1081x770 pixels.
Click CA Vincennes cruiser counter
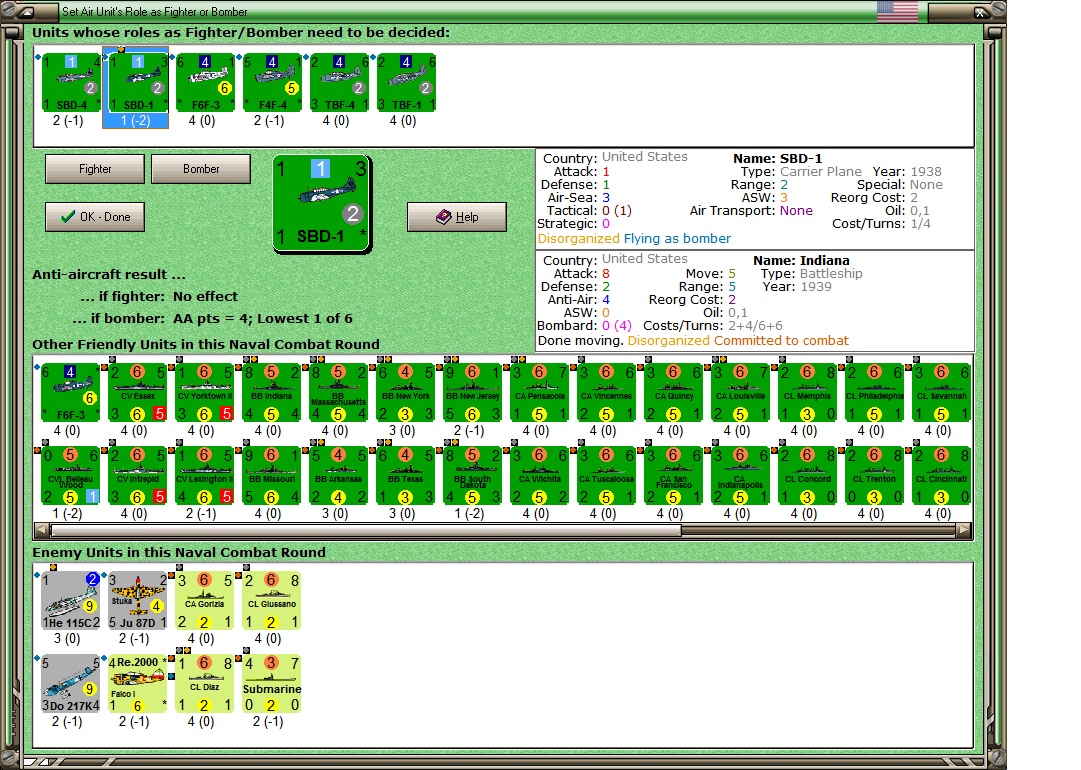pos(606,393)
